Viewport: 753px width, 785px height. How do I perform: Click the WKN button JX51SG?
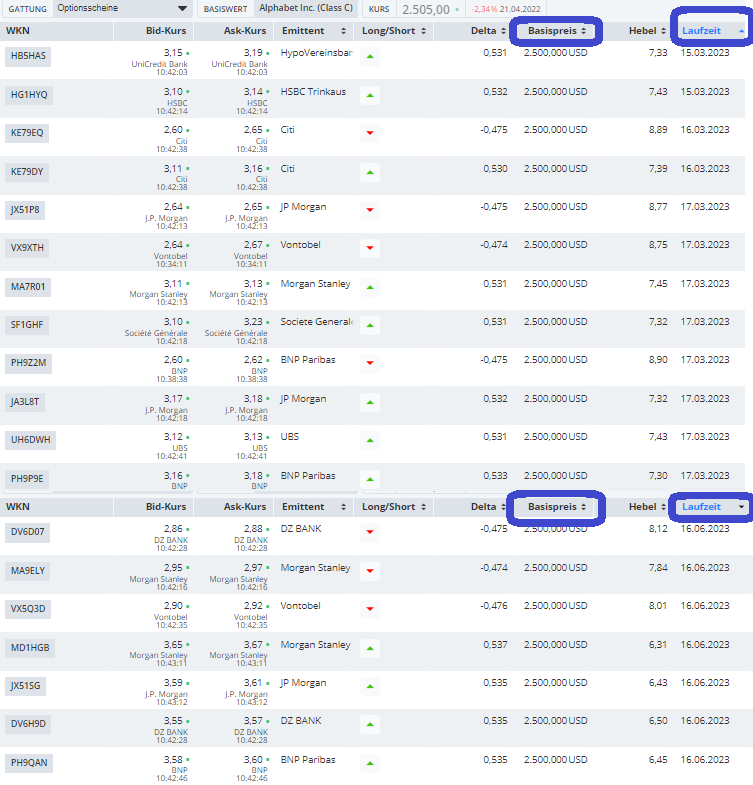[x=26, y=686]
